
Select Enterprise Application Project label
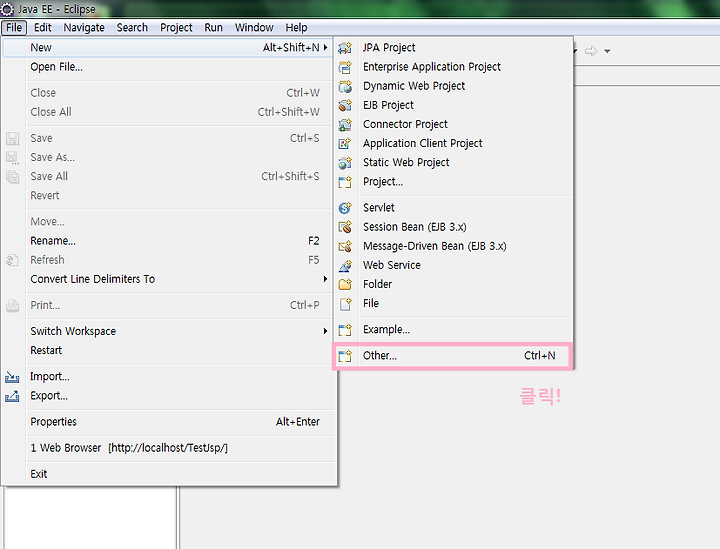click(x=432, y=67)
